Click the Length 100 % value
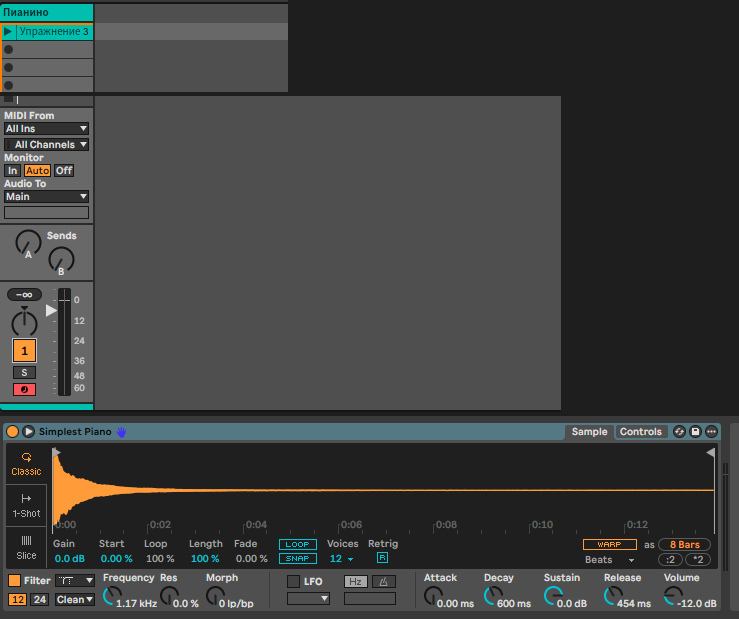This screenshot has width=739, height=619. click(x=205, y=559)
